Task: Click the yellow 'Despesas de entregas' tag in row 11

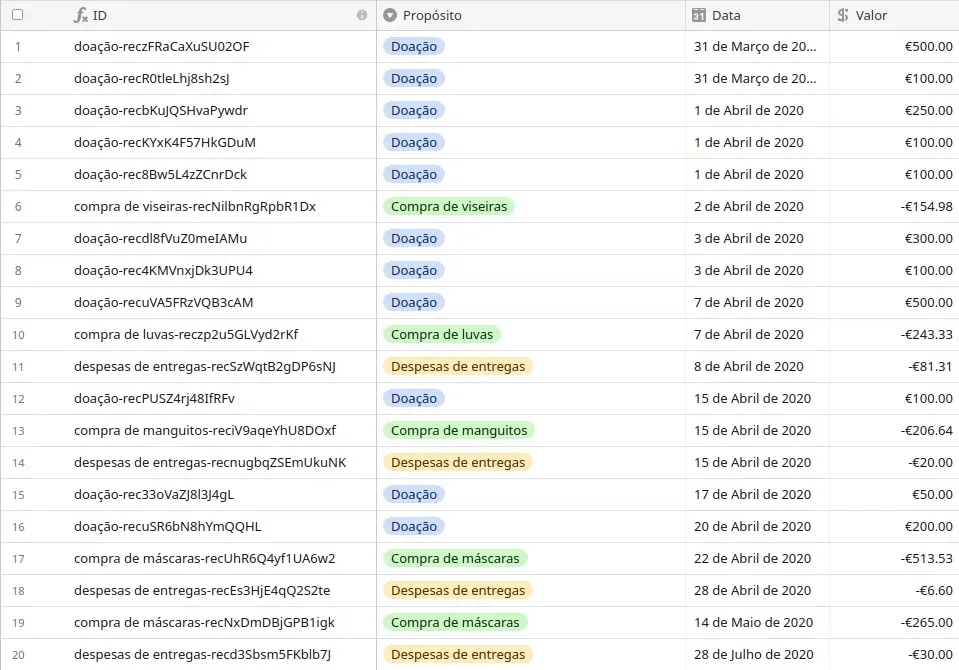Action: point(458,366)
